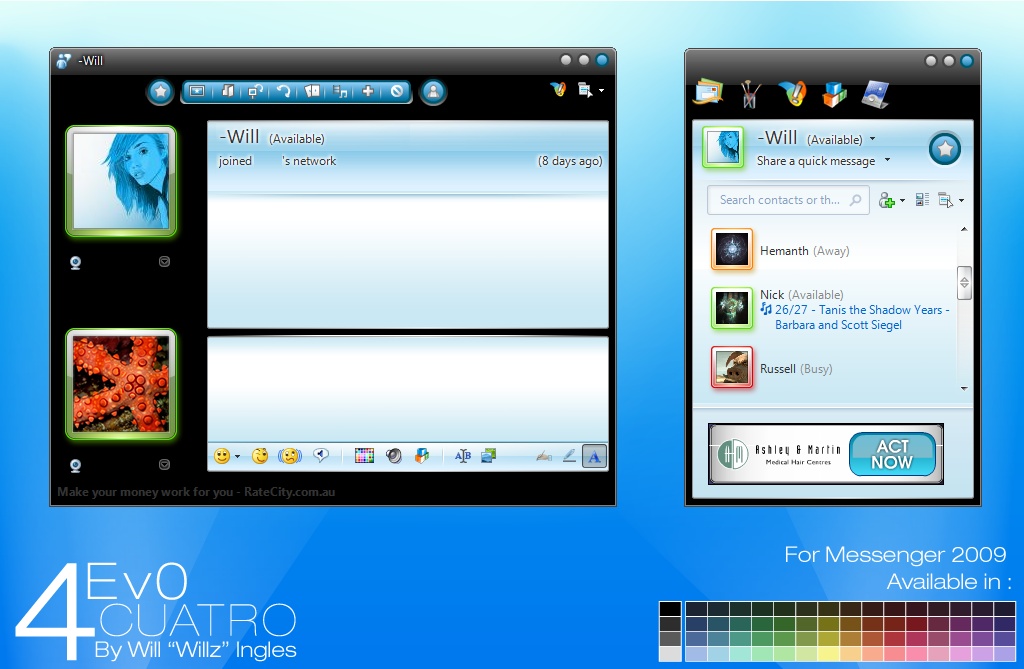Click the ACT NOW button in the ad banner
The height and width of the screenshot is (669, 1024).
tap(892, 454)
